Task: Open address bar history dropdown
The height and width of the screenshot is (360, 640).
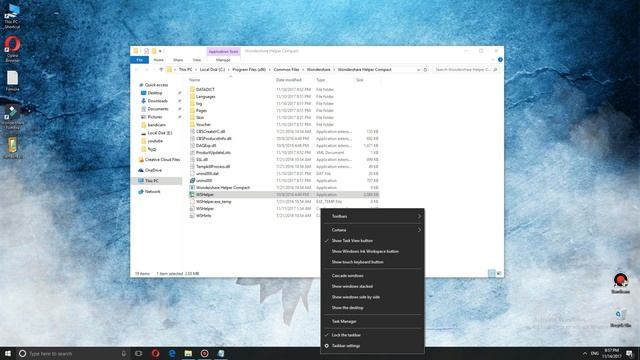Action: point(418,70)
